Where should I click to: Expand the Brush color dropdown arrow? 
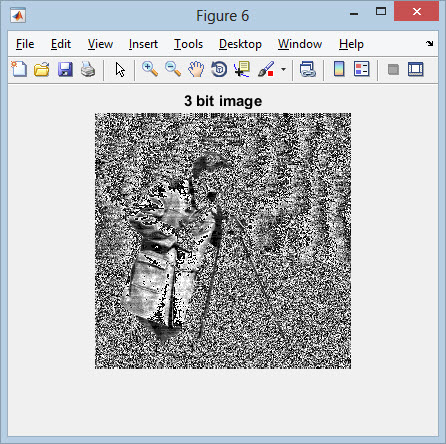click(x=283, y=69)
